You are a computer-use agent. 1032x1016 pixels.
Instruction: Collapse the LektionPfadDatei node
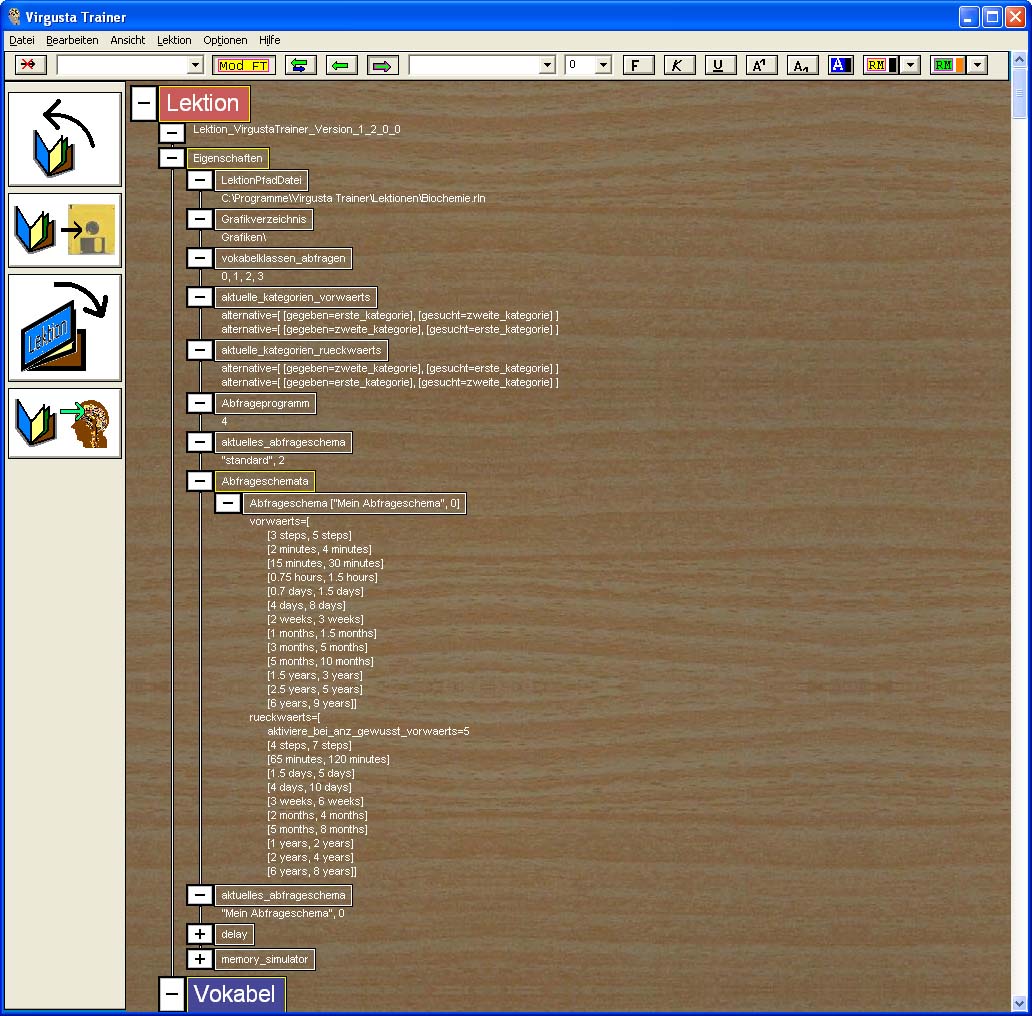pyautogui.click(x=199, y=180)
